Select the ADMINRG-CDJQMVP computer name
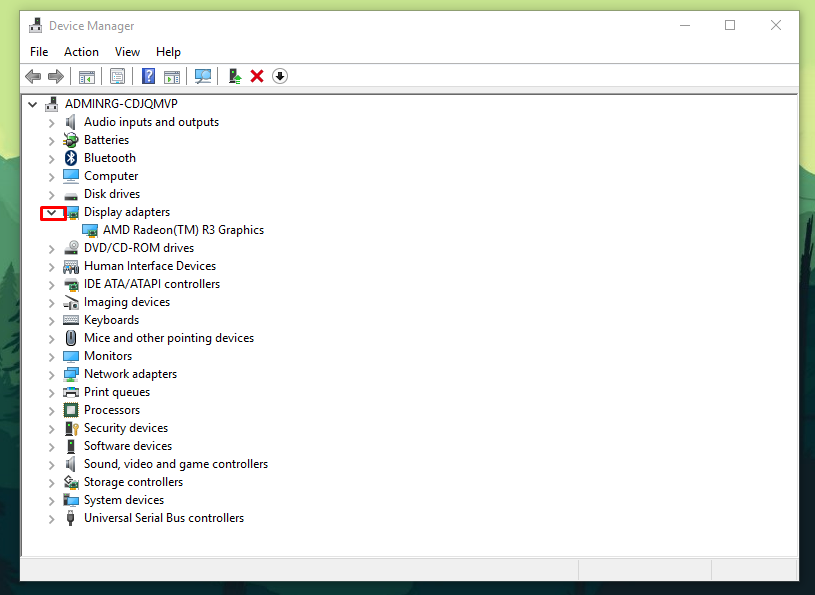815x595 pixels. (121, 104)
